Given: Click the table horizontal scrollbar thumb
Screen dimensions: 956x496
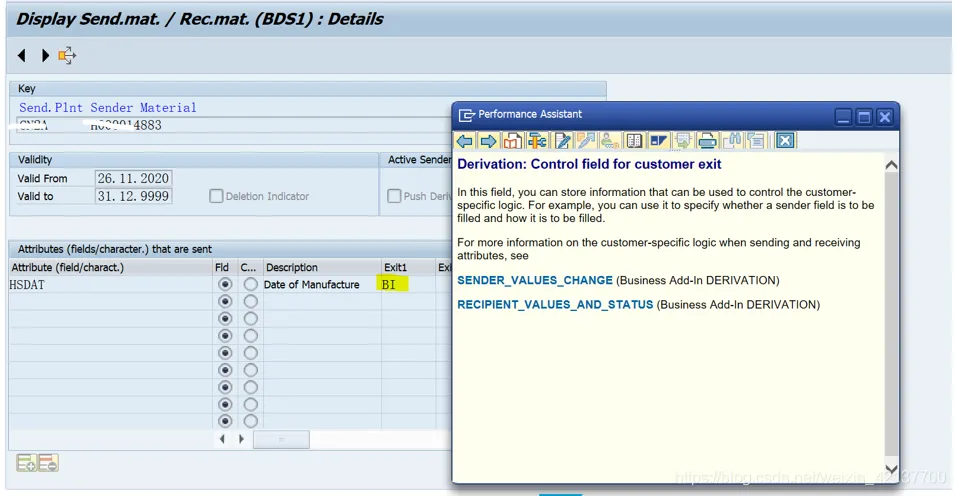Looking at the screenshot, I should [x=281, y=439].
